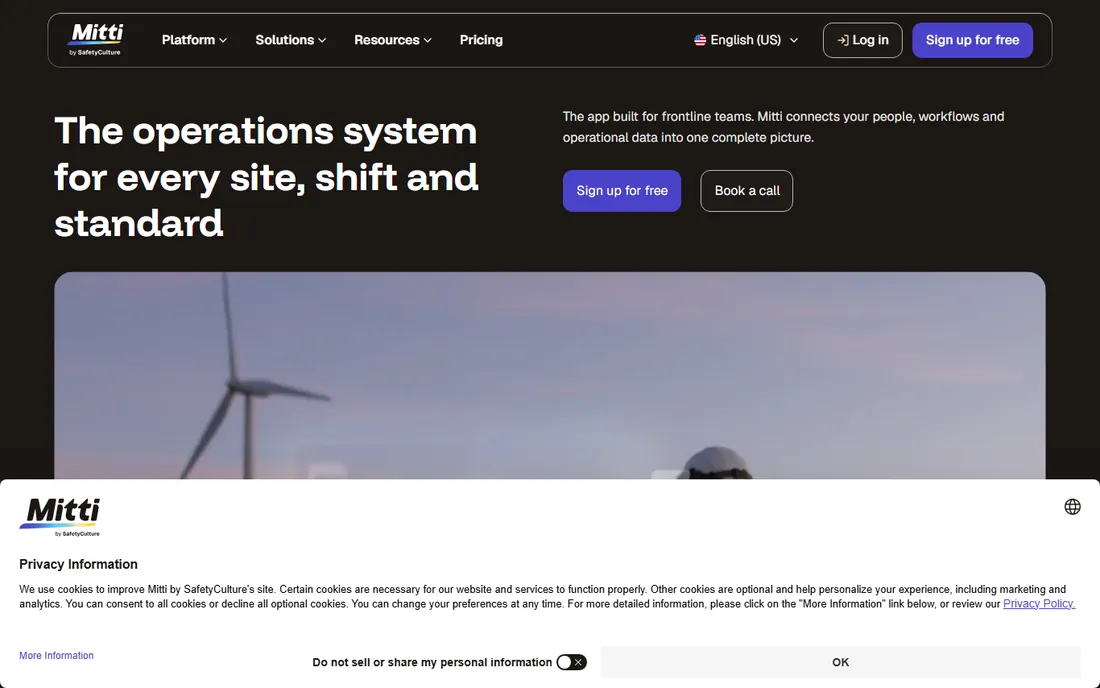This screenshot has height=688, width=1100.
Task: Click the 'Privacy Information' heading
Action: [79, 565]
